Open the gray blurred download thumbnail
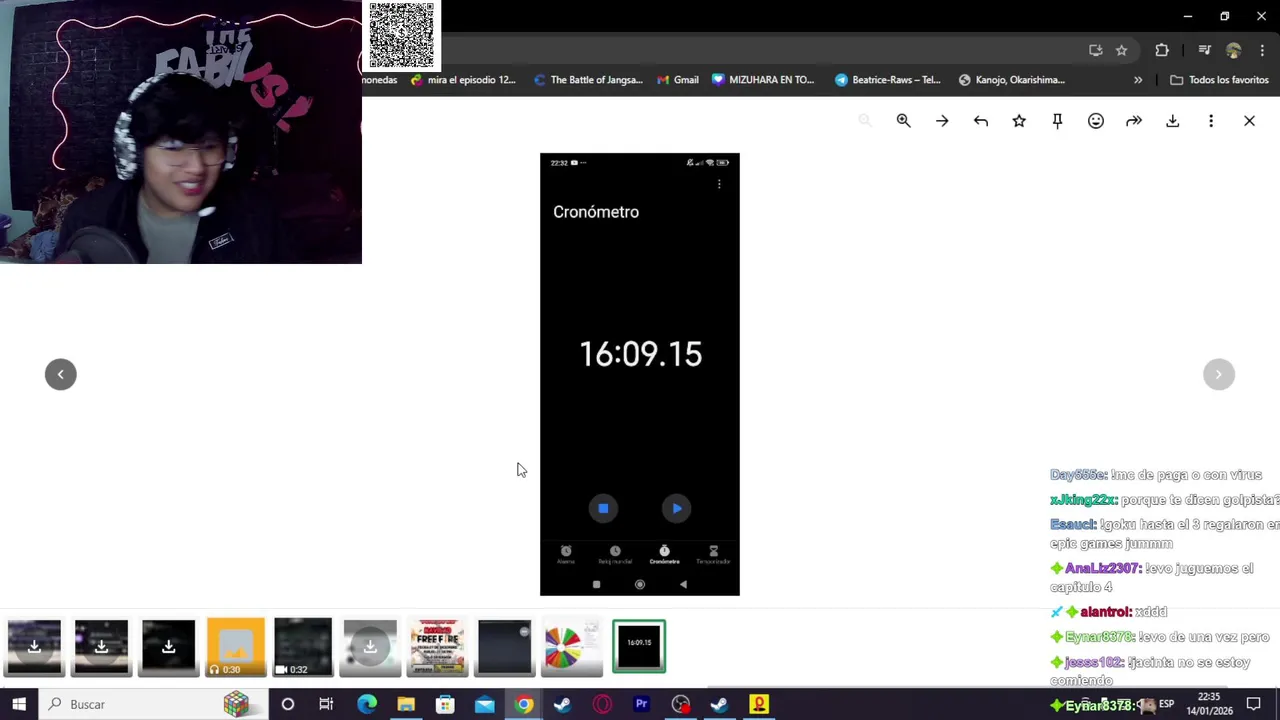1280x720 pixels. point(370,646)
